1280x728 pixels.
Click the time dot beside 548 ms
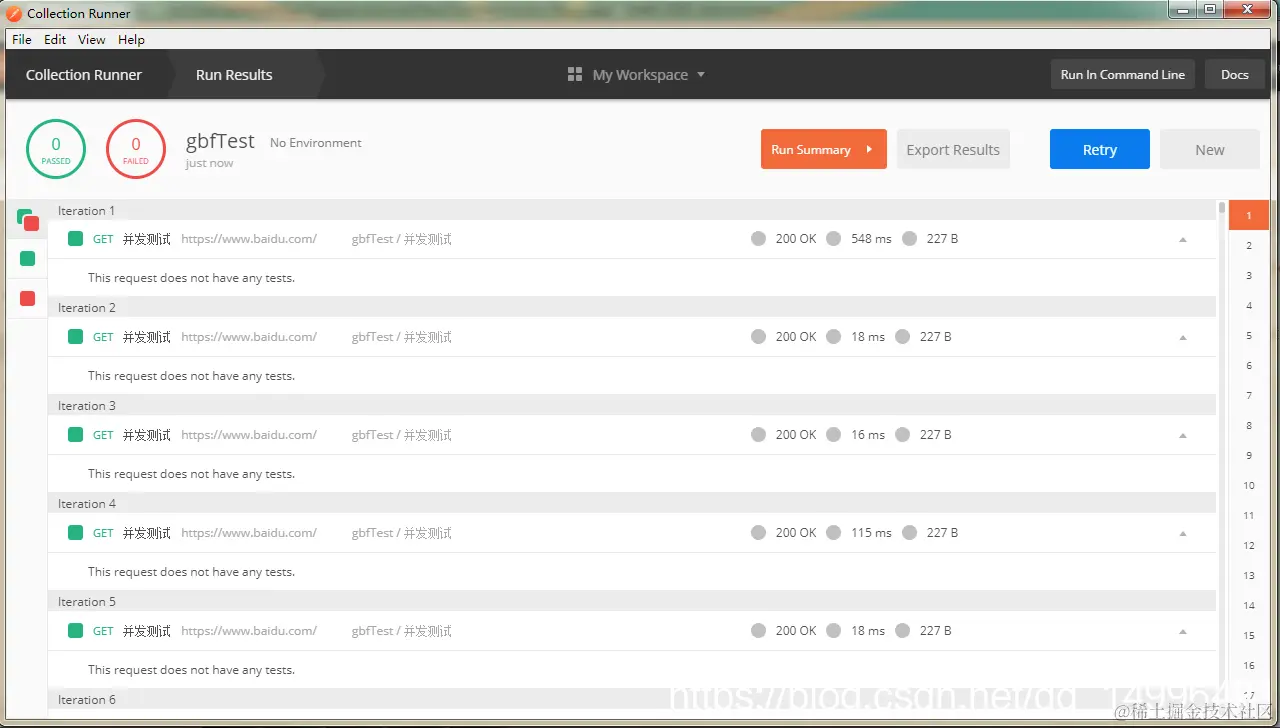point(834,239)
